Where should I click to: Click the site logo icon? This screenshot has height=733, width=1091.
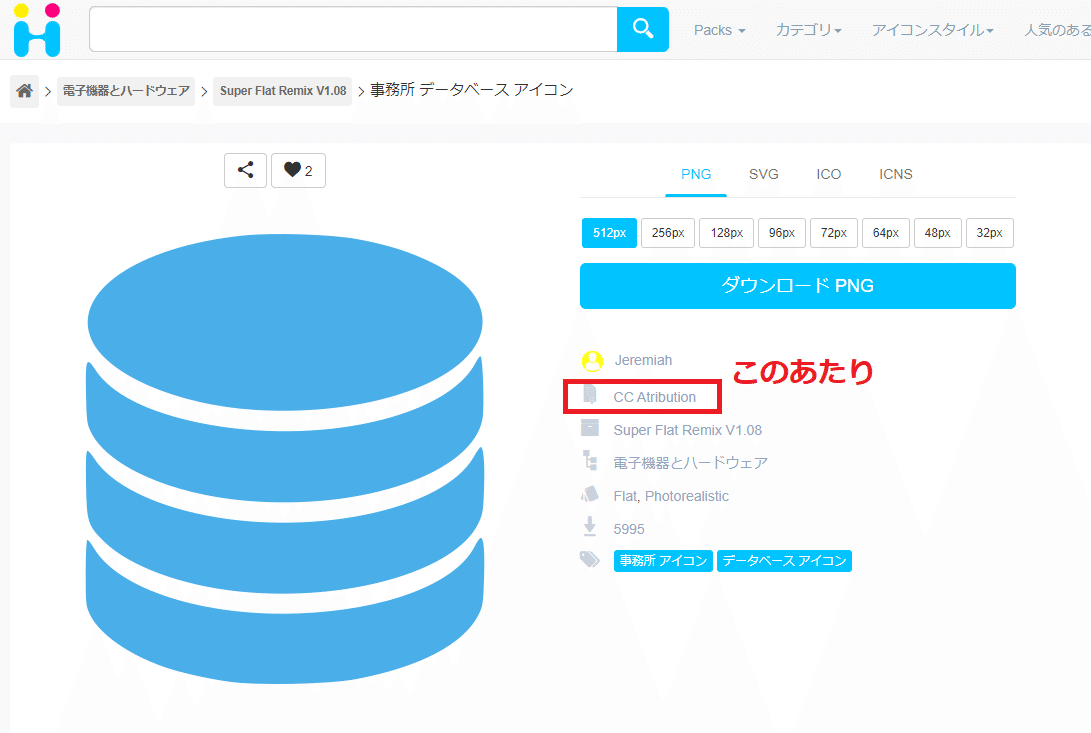click(37, 30)
